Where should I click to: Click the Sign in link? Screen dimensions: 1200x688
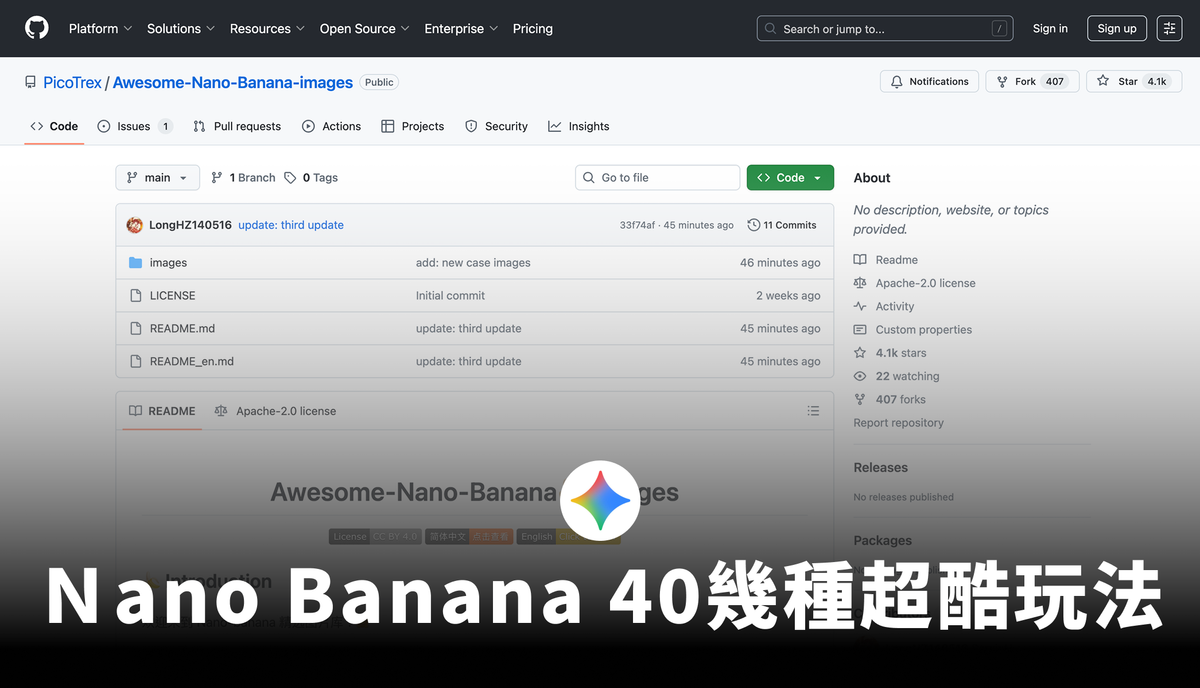point(1050,29)
